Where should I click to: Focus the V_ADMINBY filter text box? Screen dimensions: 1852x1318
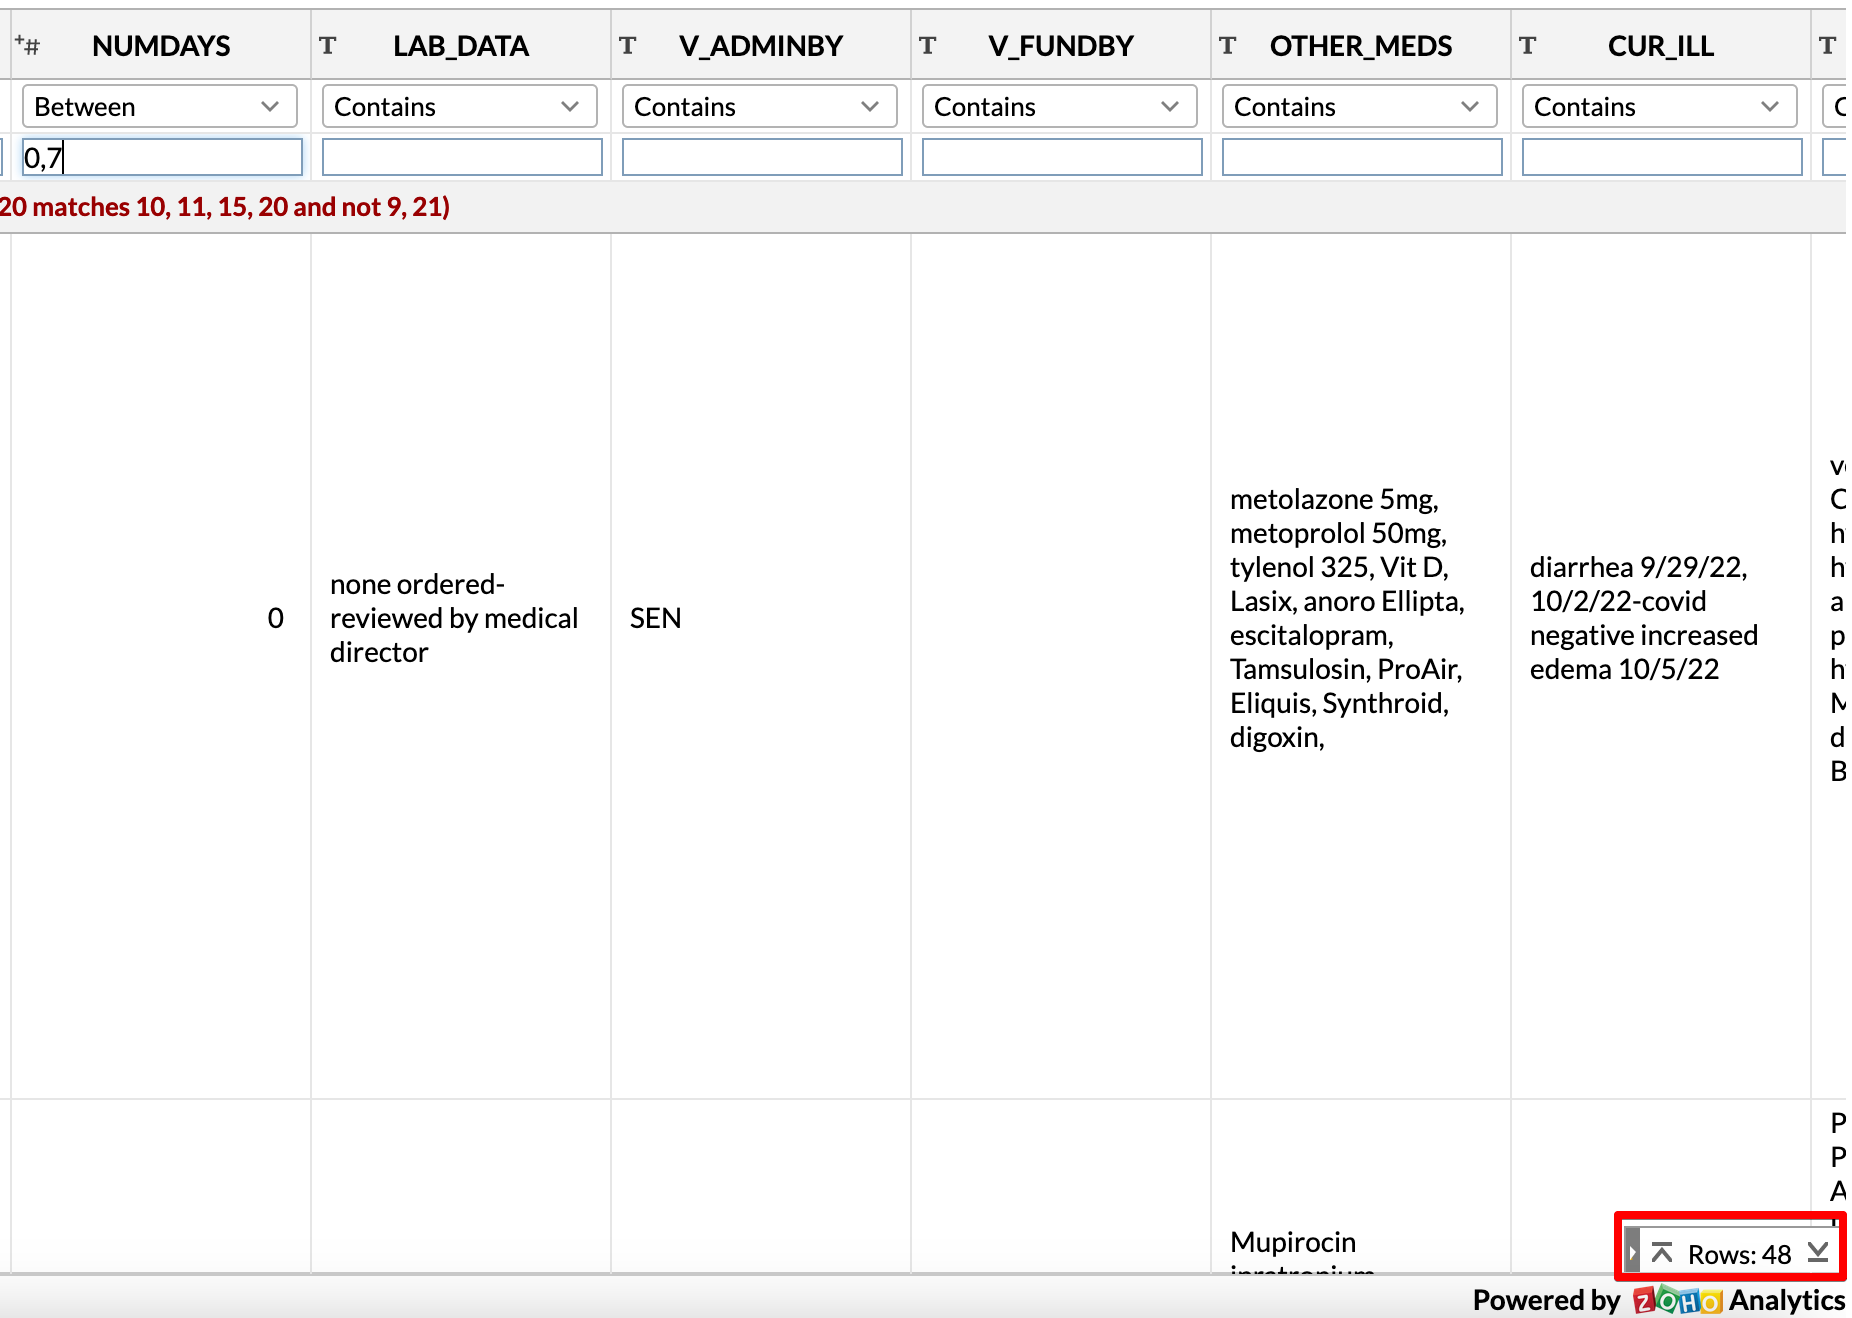click(x=762, y=157)
